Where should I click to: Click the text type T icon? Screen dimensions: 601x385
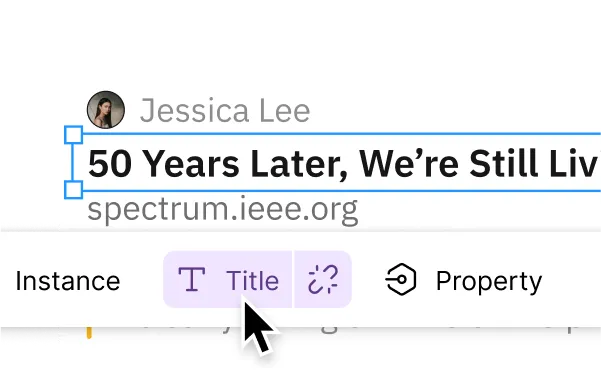[192, 280]
